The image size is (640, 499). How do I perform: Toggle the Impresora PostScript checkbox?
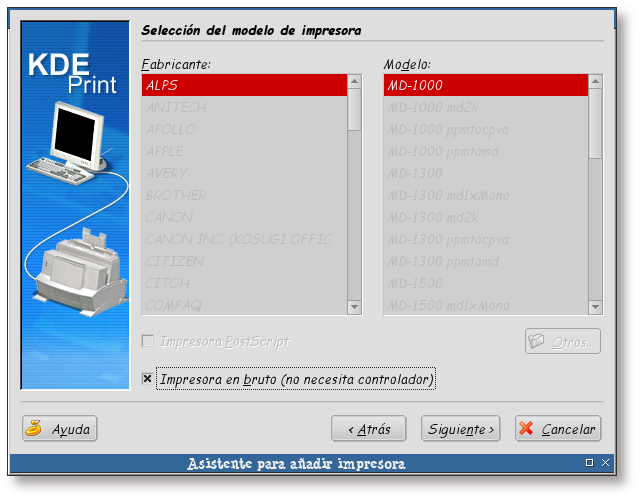click(148, 342)
